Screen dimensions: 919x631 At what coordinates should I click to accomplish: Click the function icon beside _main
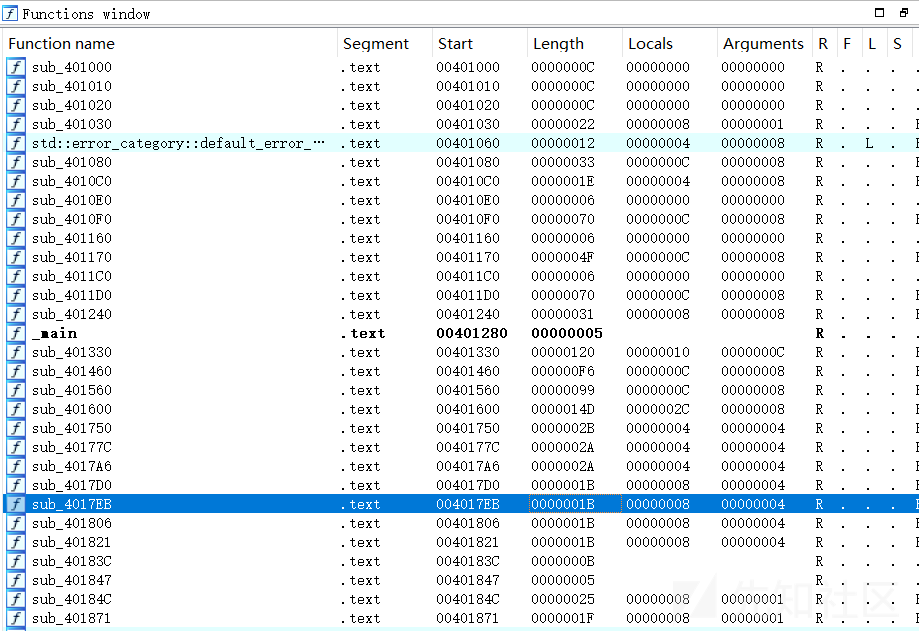[16, 333]
